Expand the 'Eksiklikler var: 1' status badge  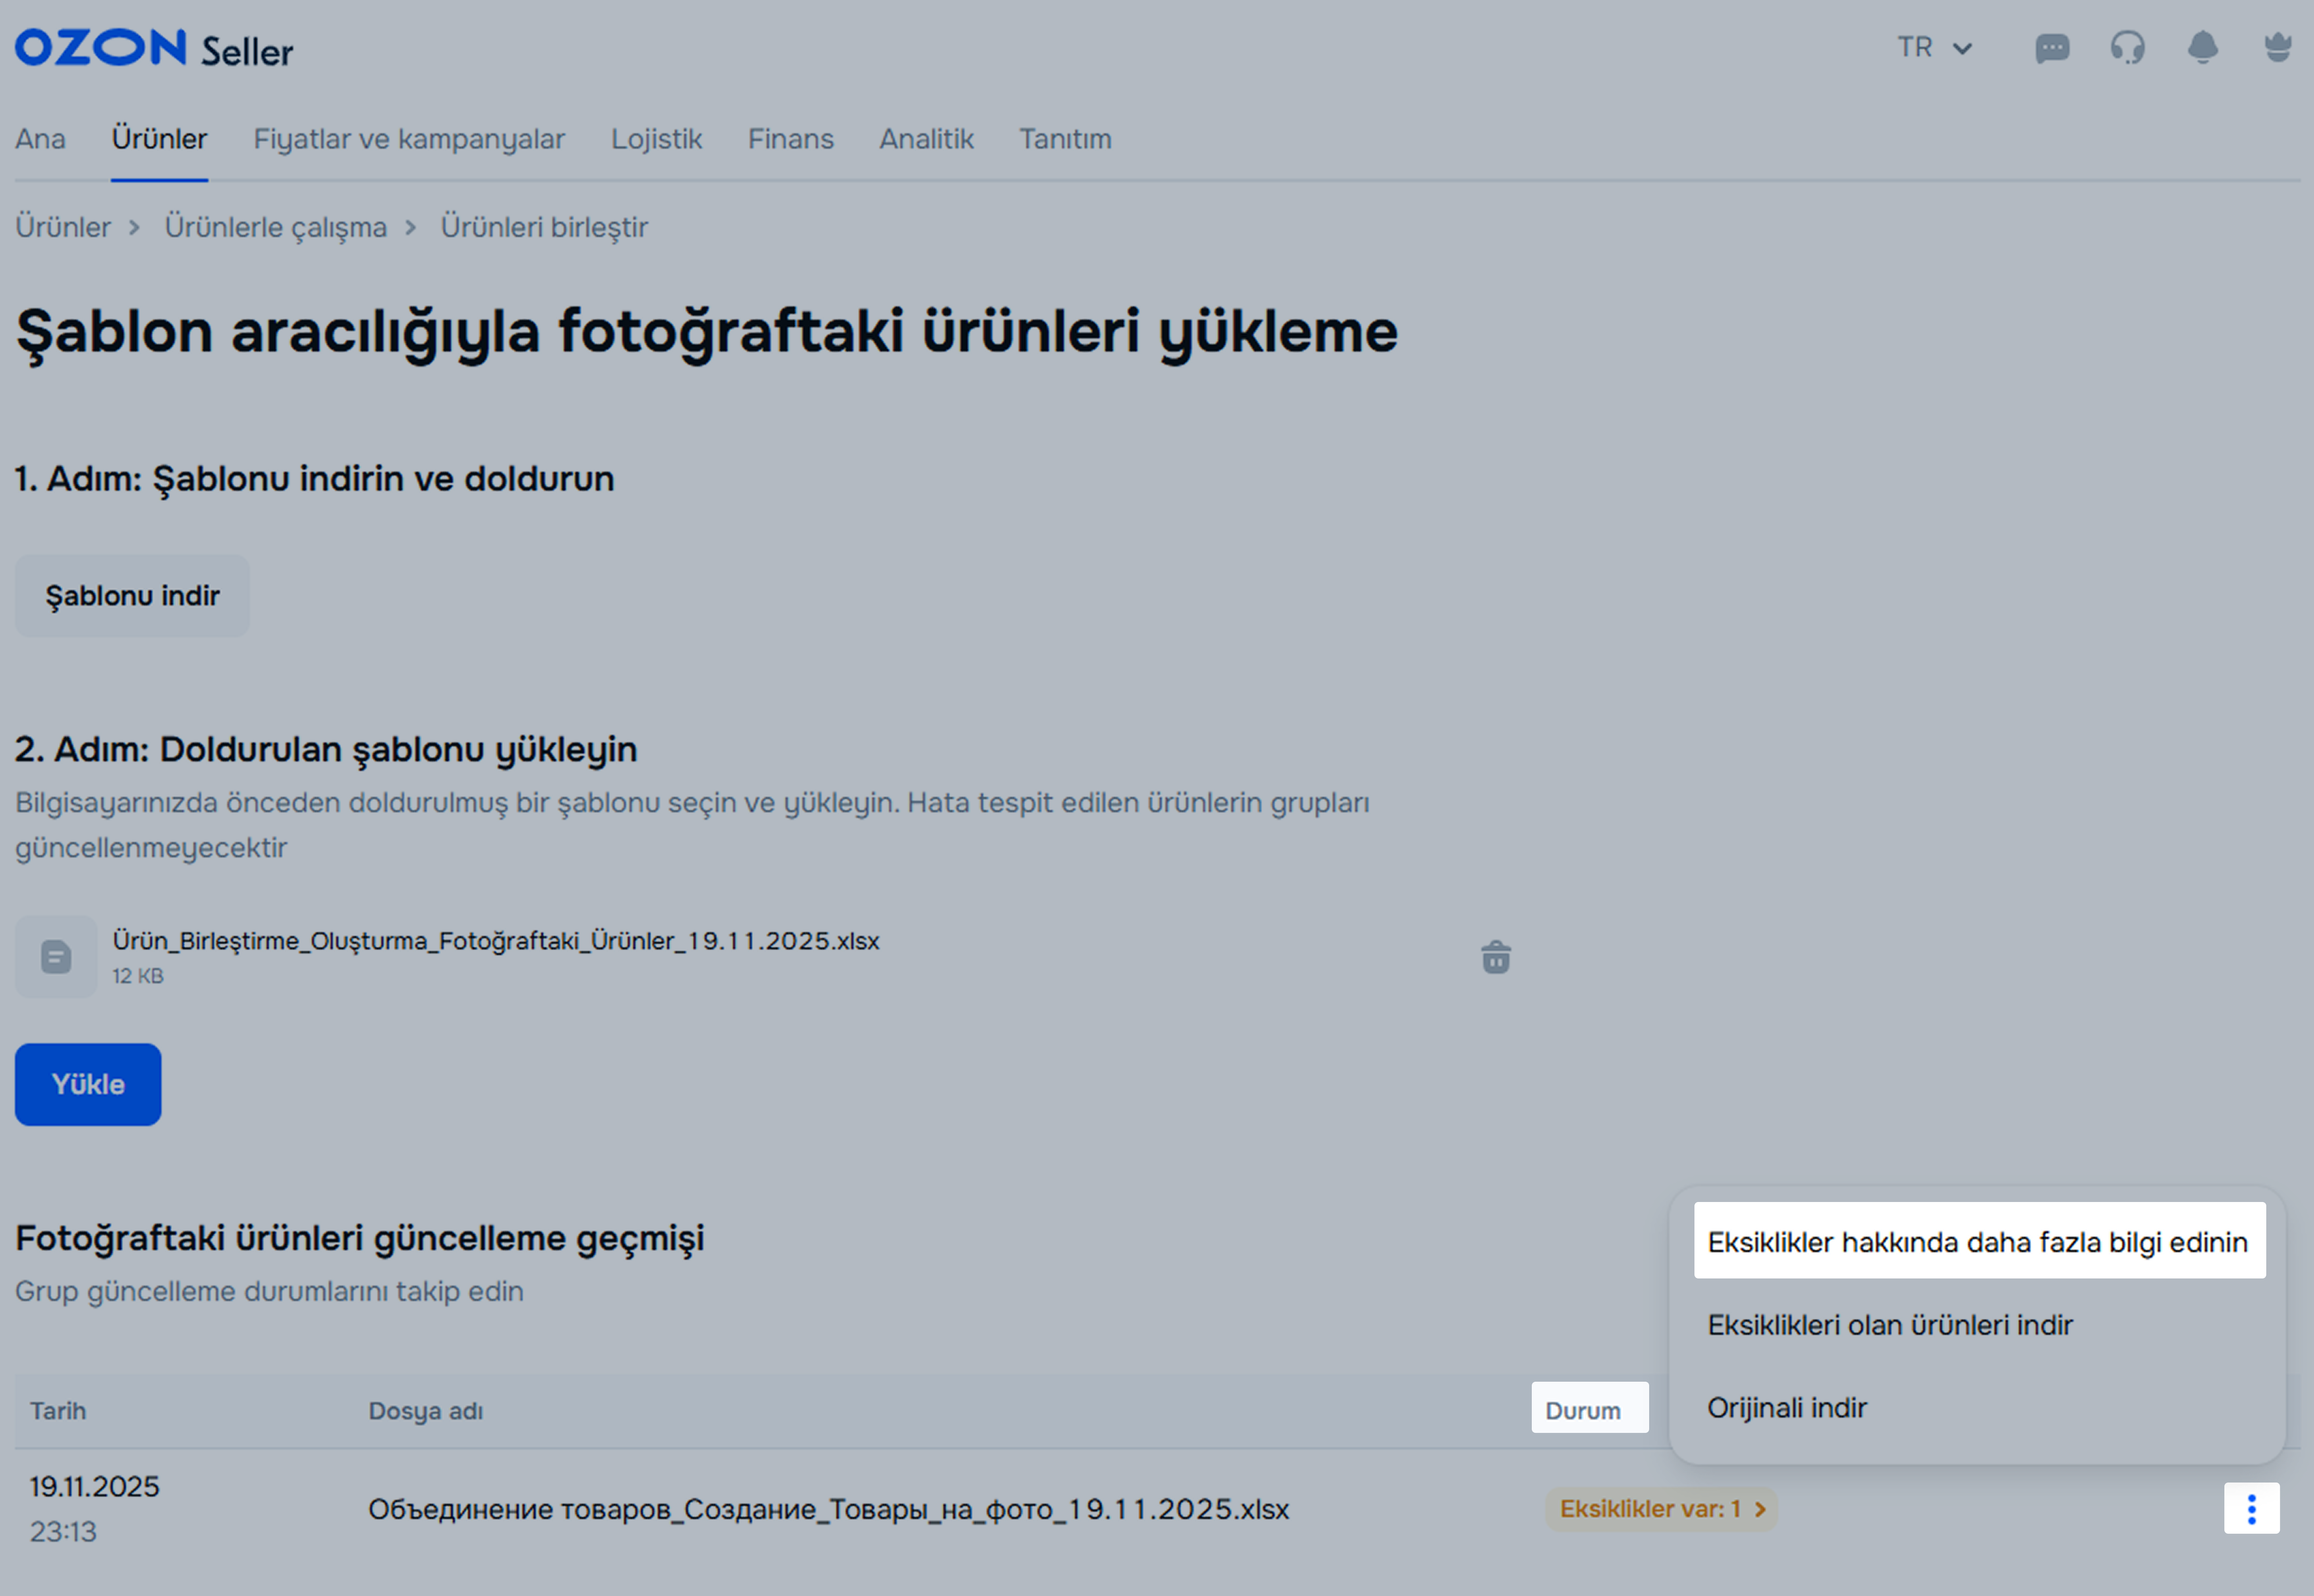[1661, 1508]
